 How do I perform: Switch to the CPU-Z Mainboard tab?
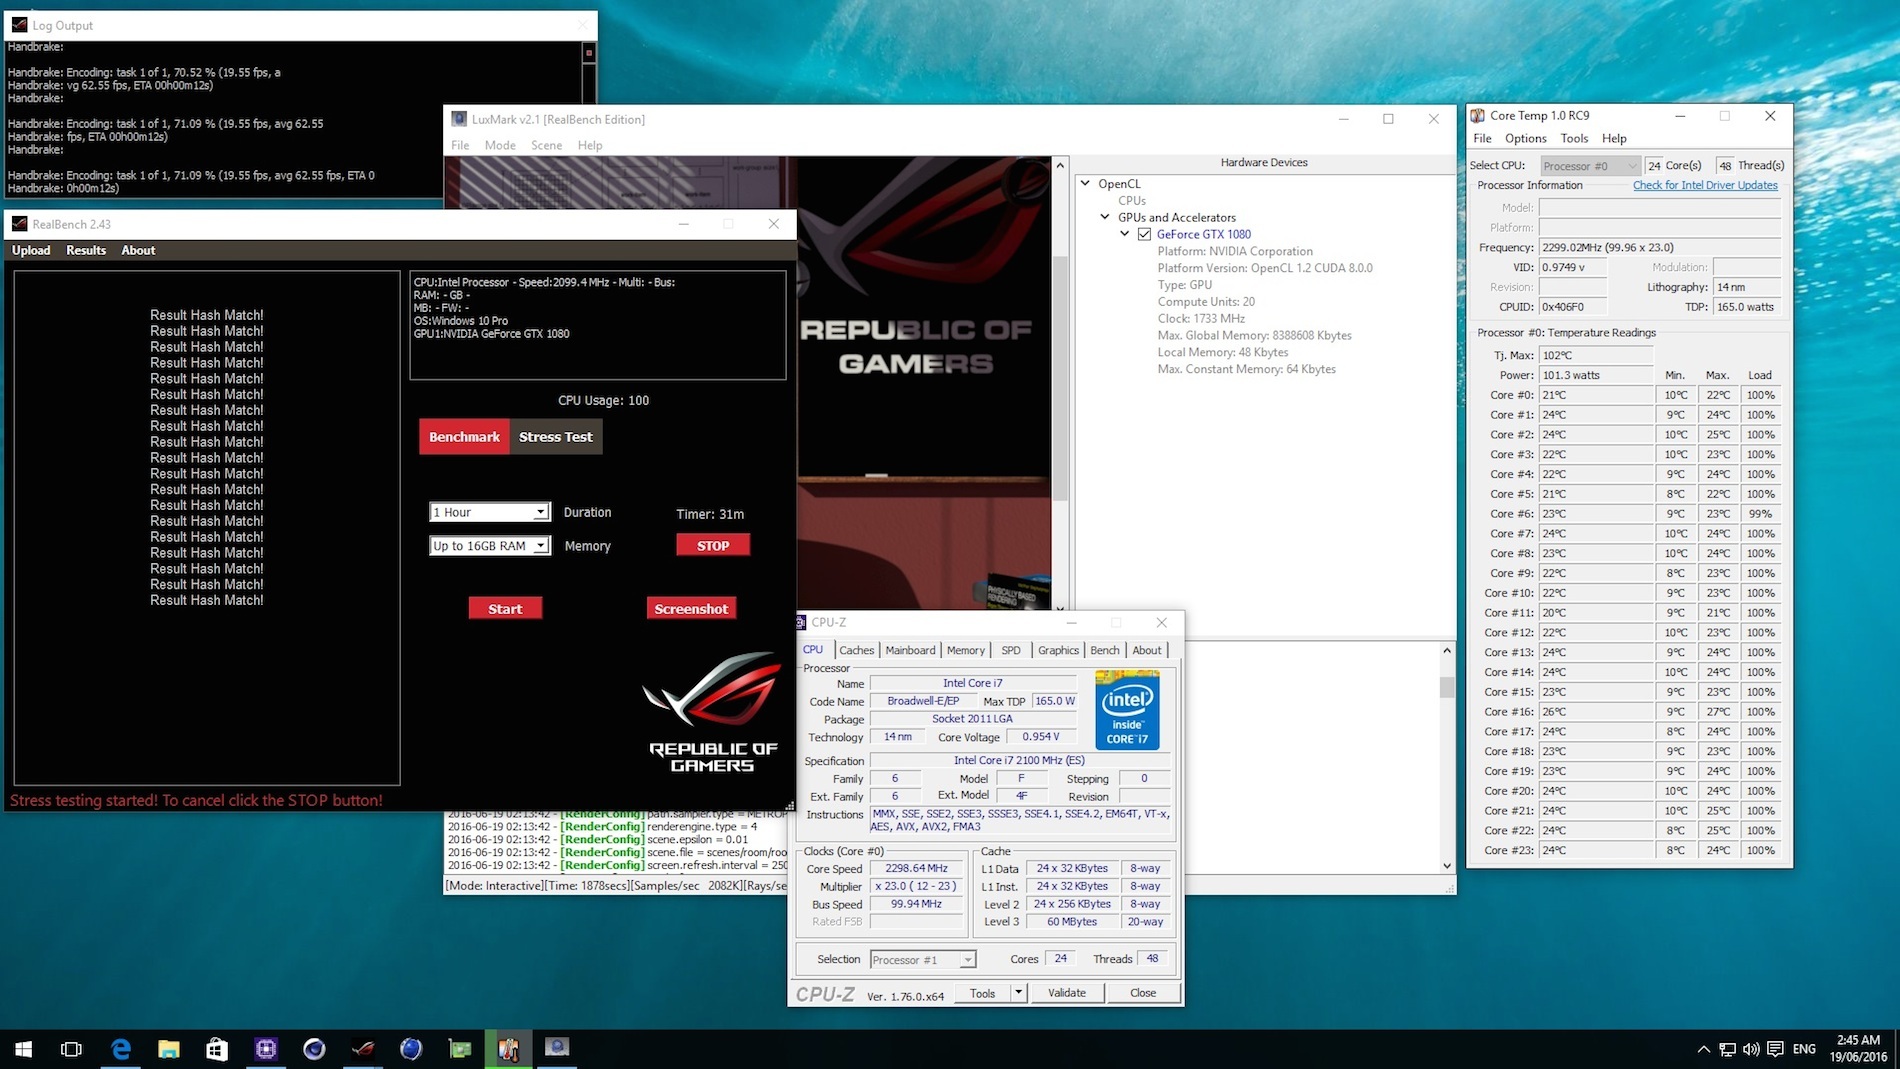click(910, 650)
